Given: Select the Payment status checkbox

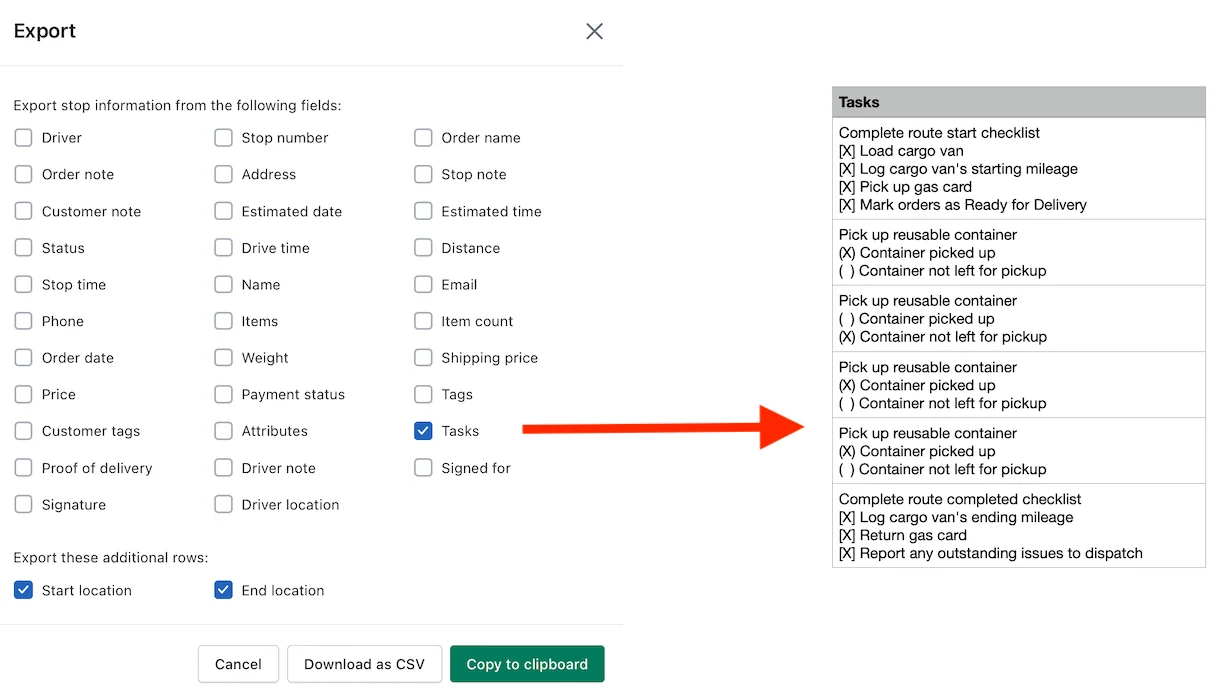Looking at the screenshot, I should tap(223, 394).
